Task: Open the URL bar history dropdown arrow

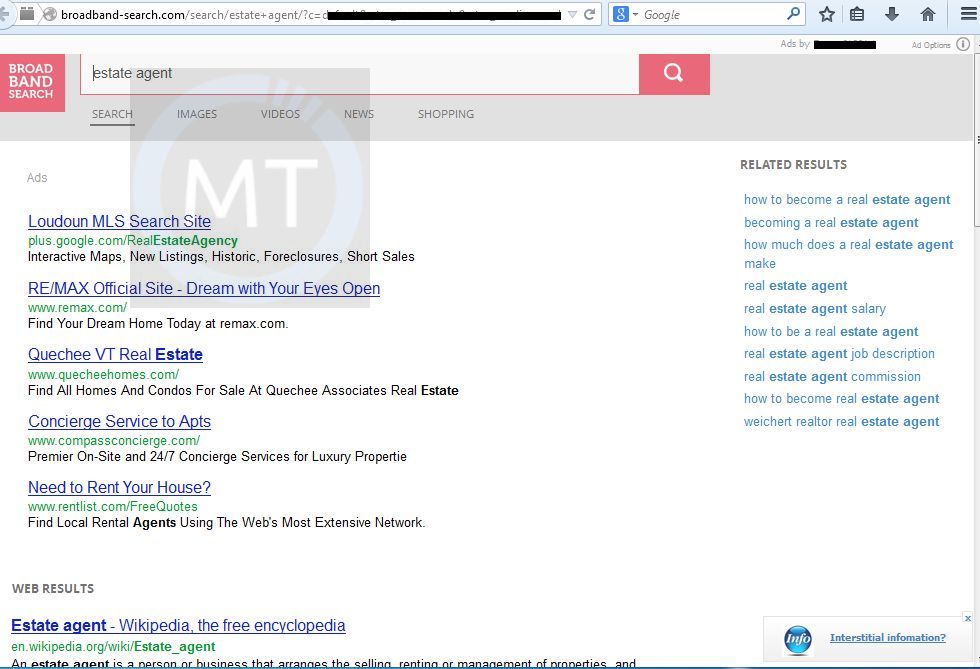Action: click(572, 14)
